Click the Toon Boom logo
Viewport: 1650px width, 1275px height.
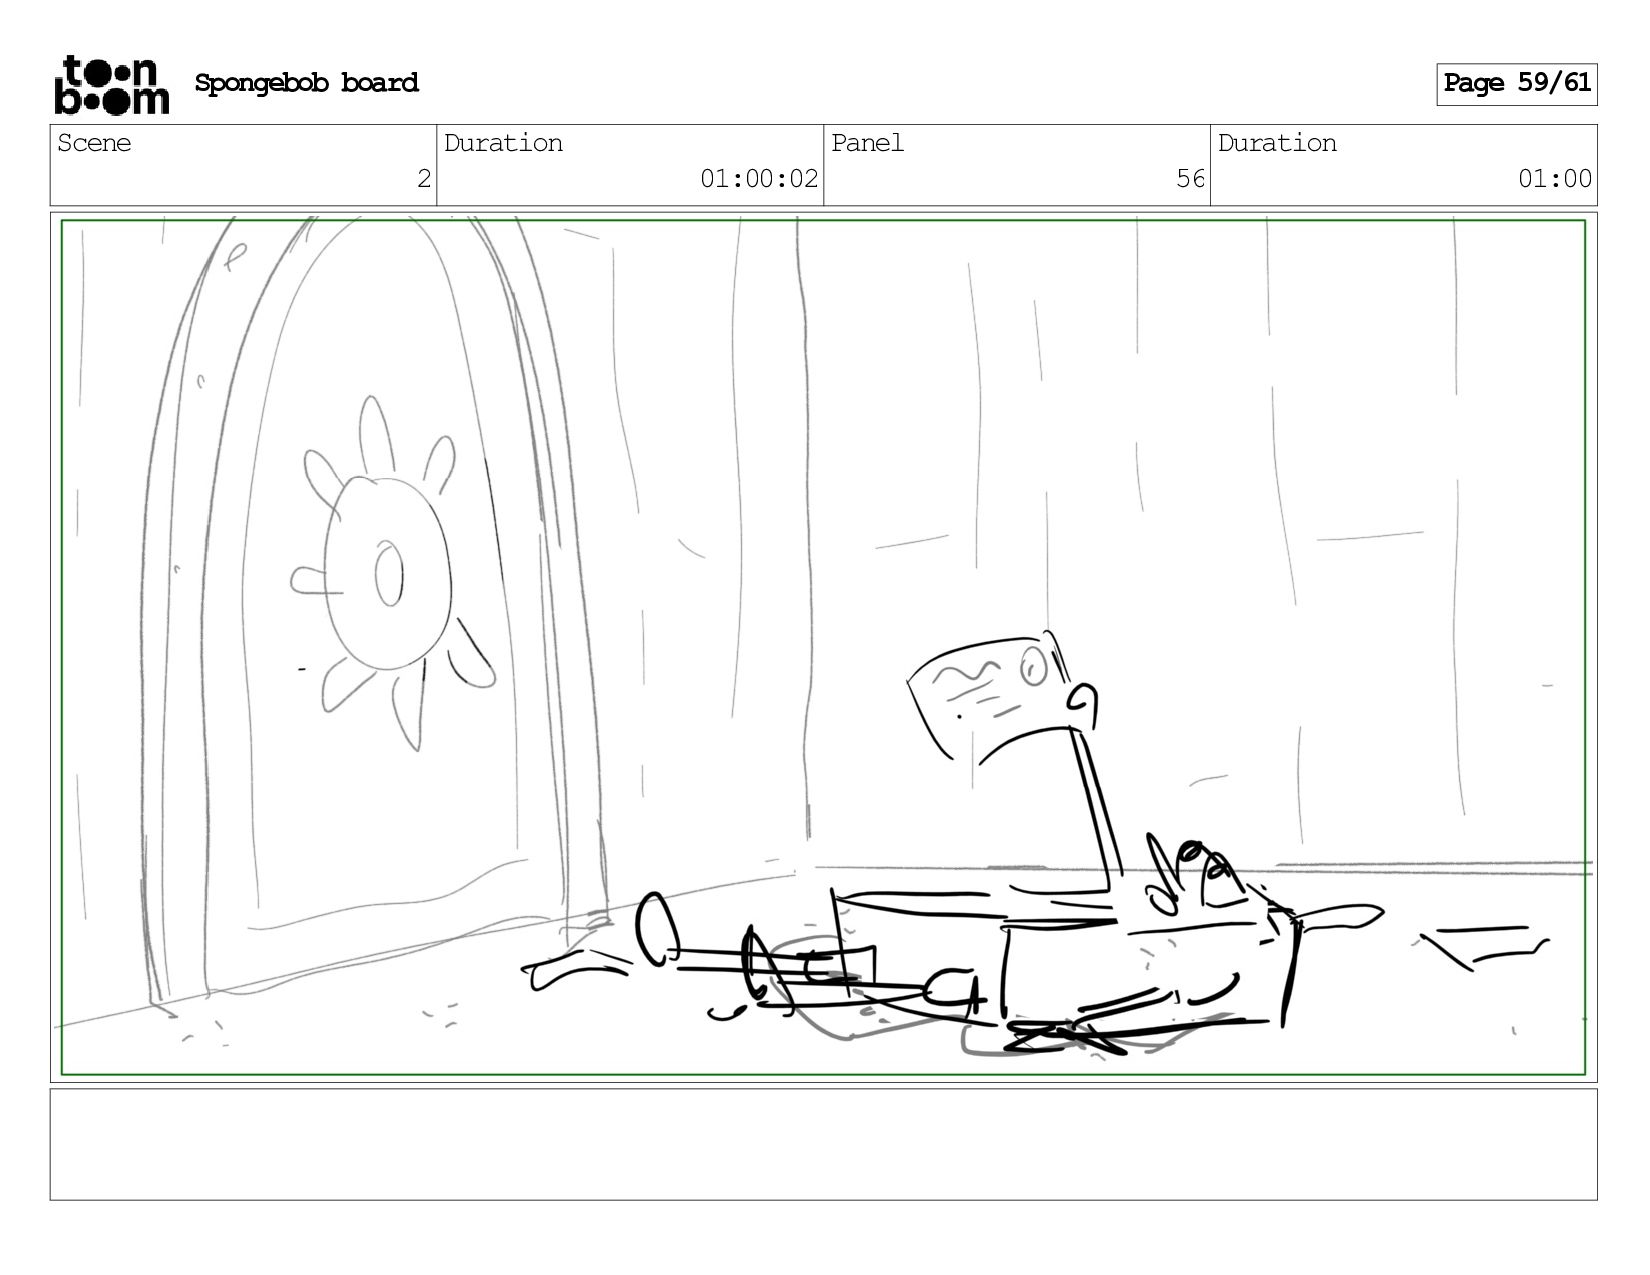click(x=111, y=84)
